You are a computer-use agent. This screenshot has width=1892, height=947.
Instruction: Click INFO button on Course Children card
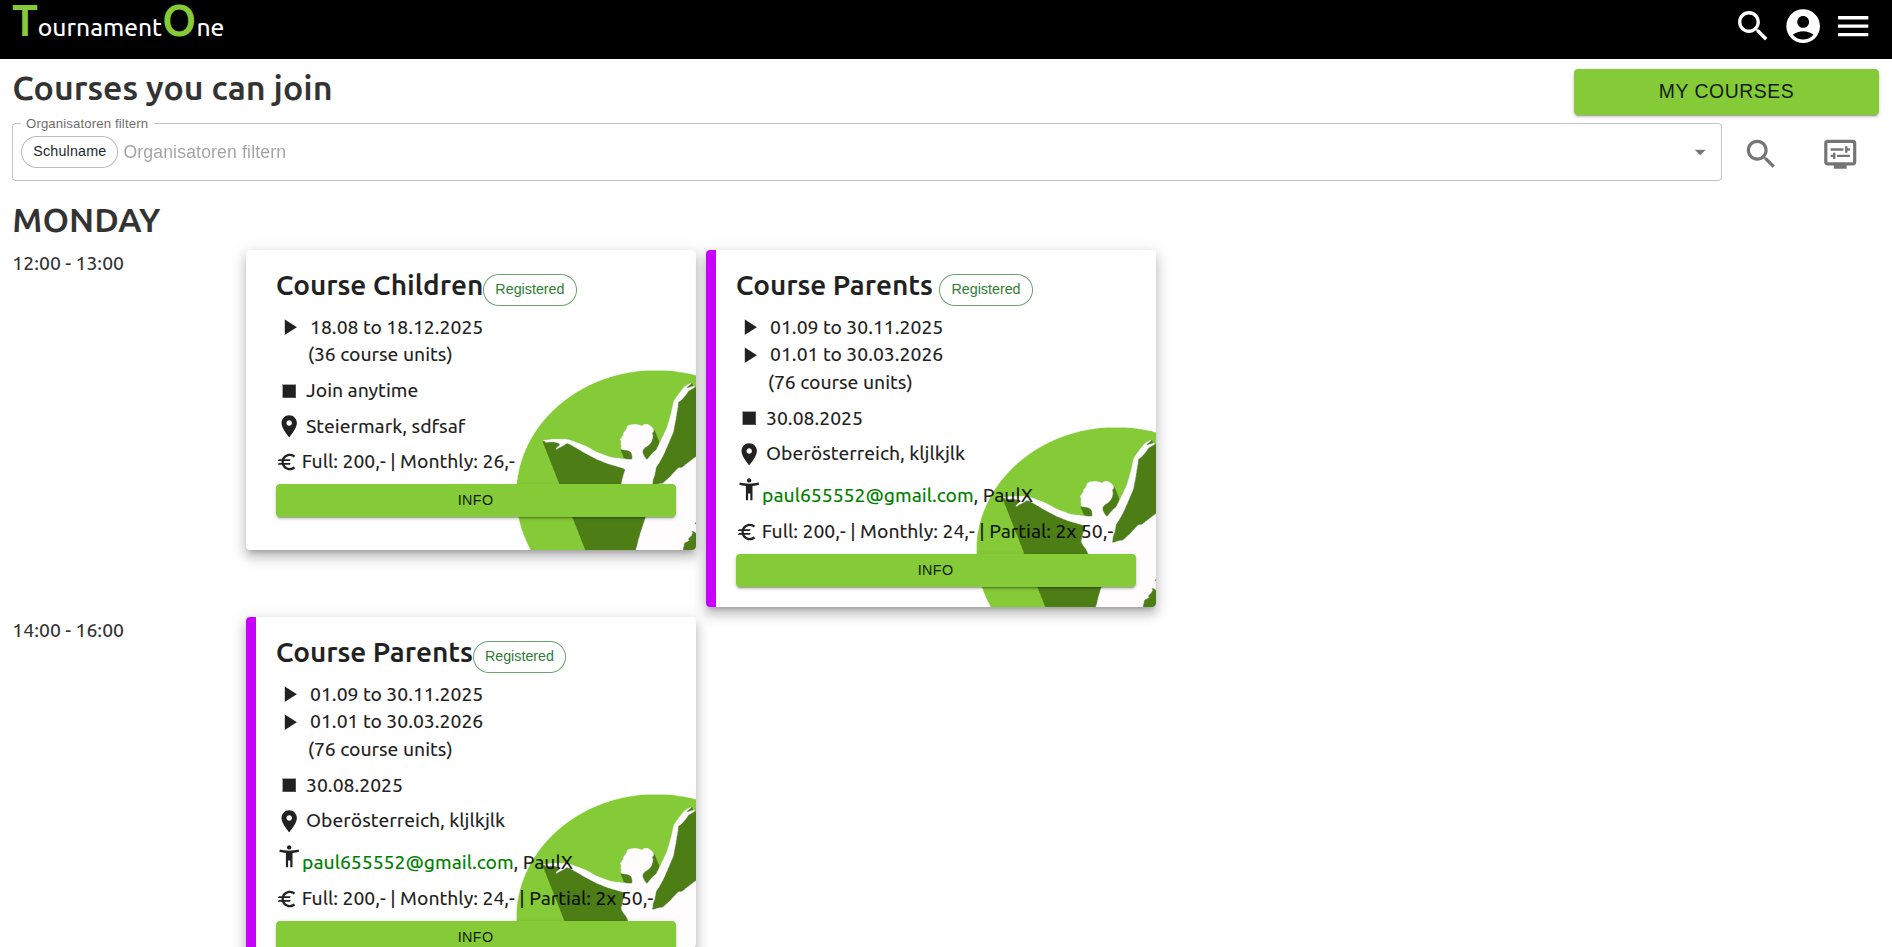pyautogui.click(x=475, y=500)
